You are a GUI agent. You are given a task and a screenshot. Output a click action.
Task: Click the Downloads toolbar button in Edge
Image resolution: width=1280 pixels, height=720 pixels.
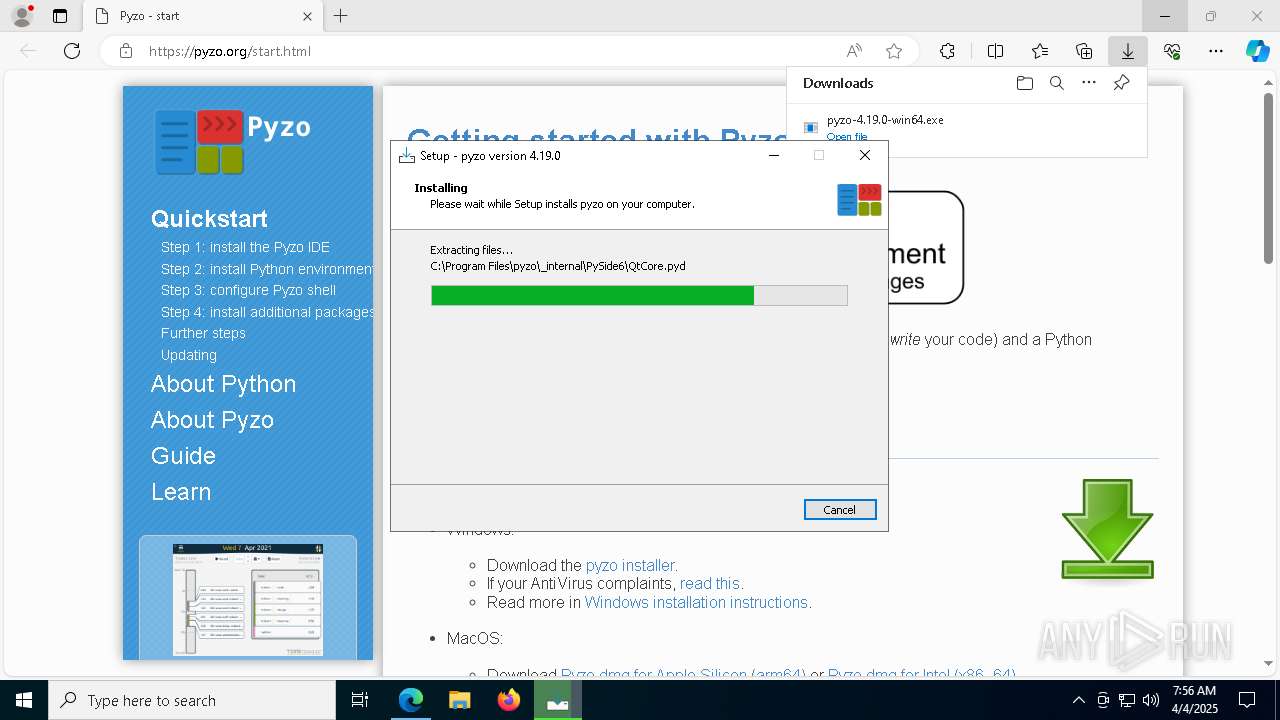tap(1127, 51)
